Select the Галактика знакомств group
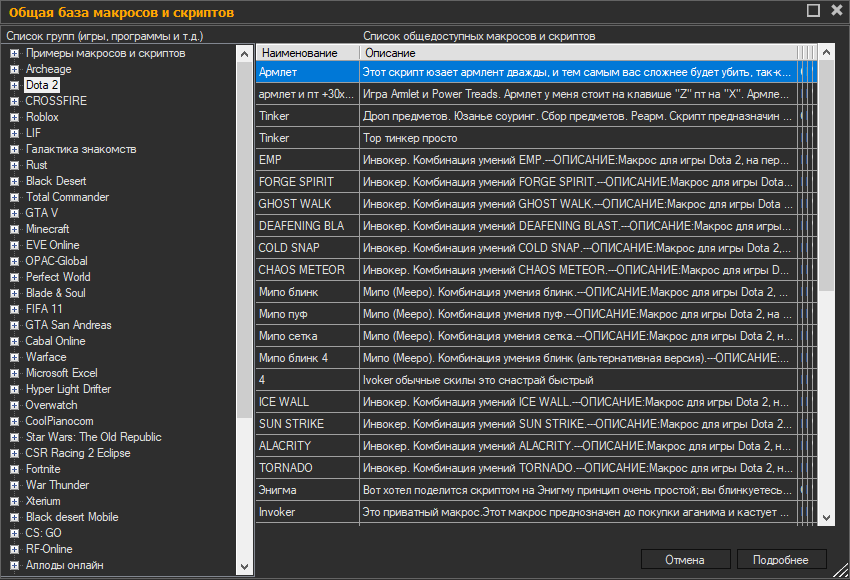 pyautogui.click(x=81, y=149)
